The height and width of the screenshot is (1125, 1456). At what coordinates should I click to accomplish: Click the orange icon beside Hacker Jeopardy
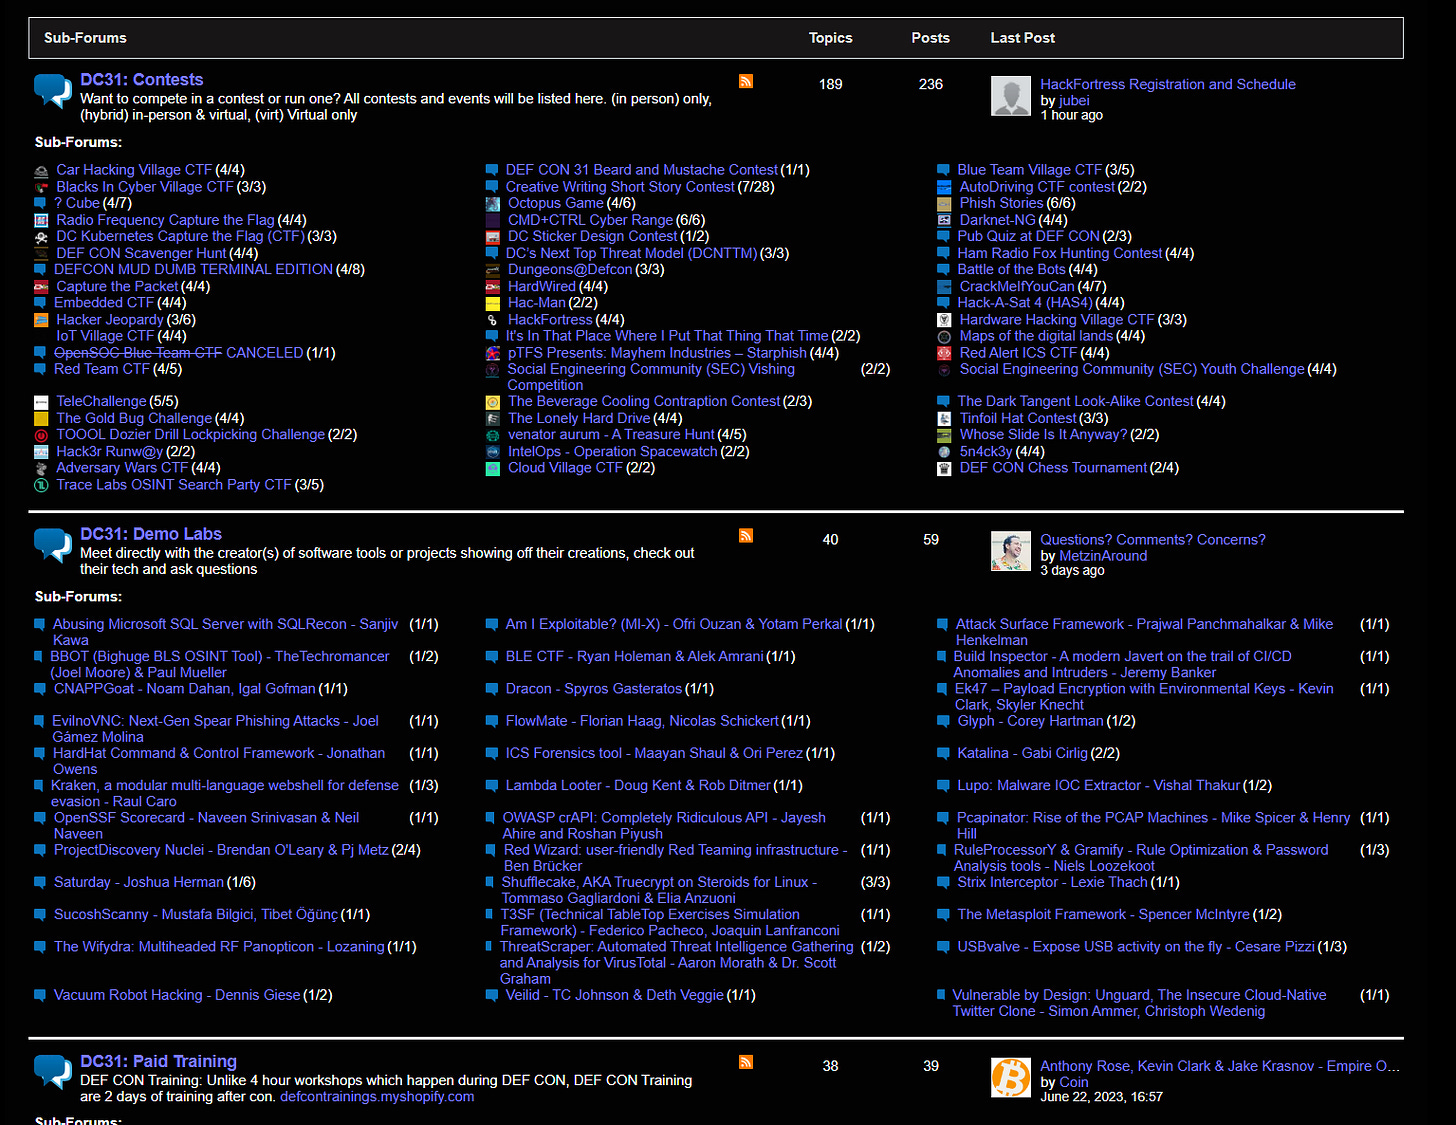pos(41,320)
